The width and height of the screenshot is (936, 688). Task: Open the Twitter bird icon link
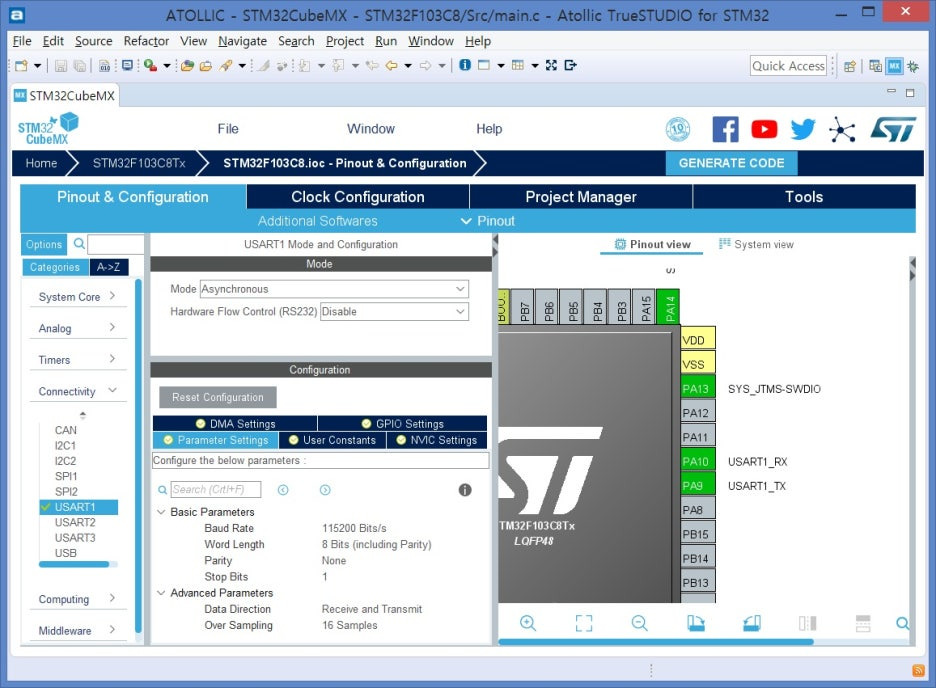point(803,129)
